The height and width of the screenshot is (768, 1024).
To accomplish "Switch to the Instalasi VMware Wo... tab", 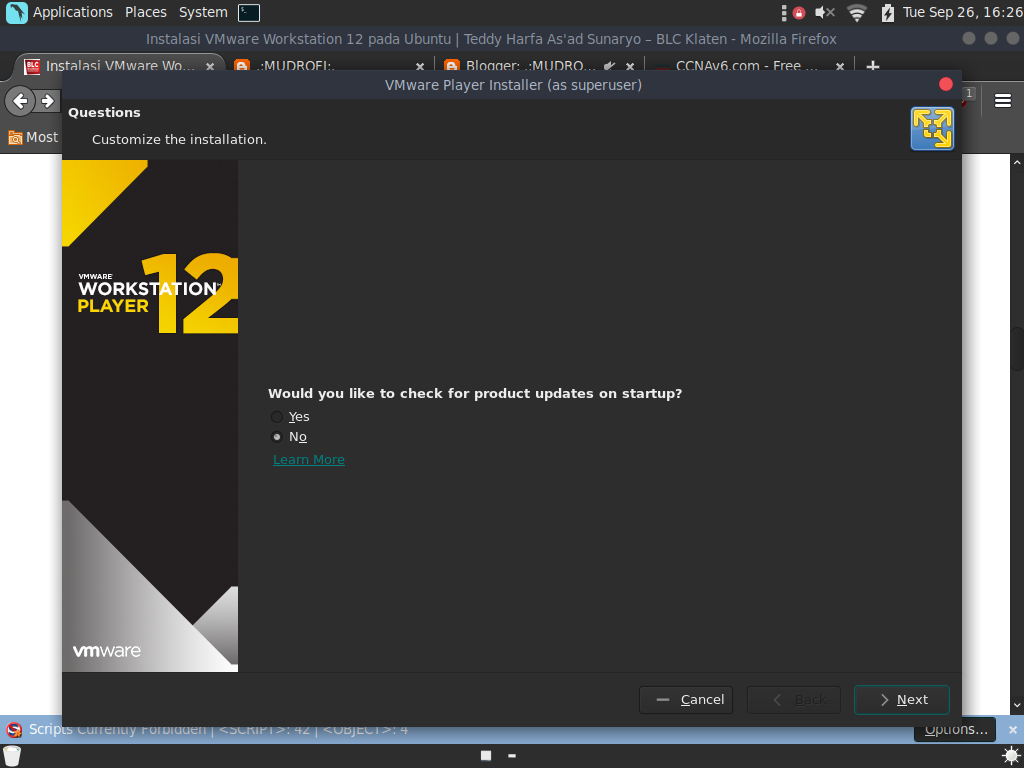I will (120, 65).
